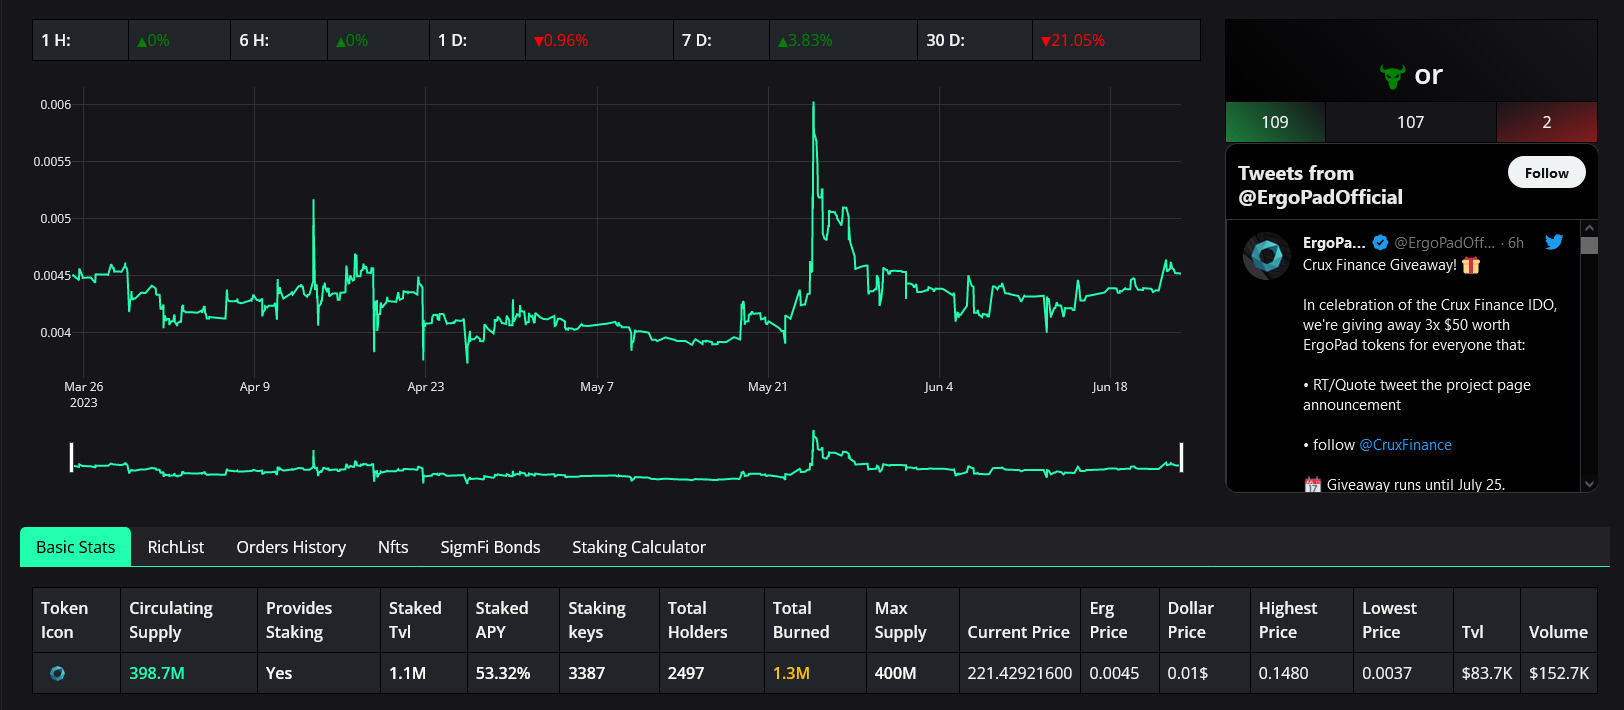Click the Dollar Price value 0.01$
This screenshot has width=1624, height=710.
pos(1187,673)
